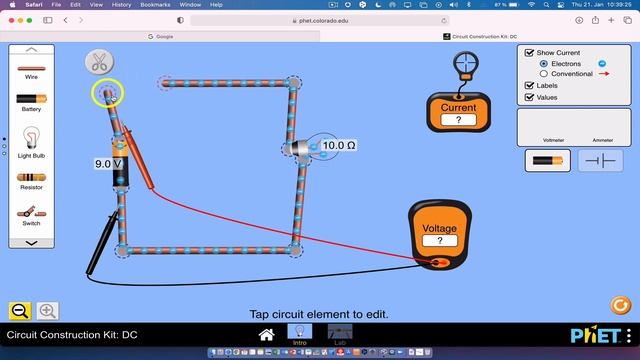
Task: Select the 9.0 V battery in the circuit
Action: pyautogui.click(x=120, y=163)
